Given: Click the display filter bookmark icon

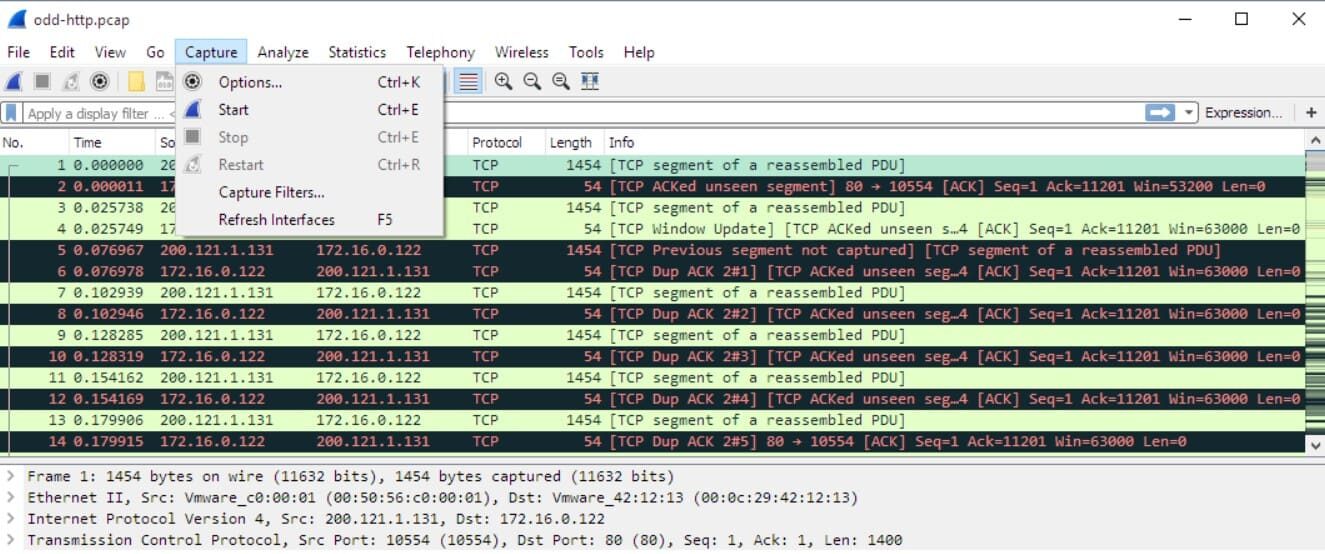Looking at the screenshot, I should [12, 113].
